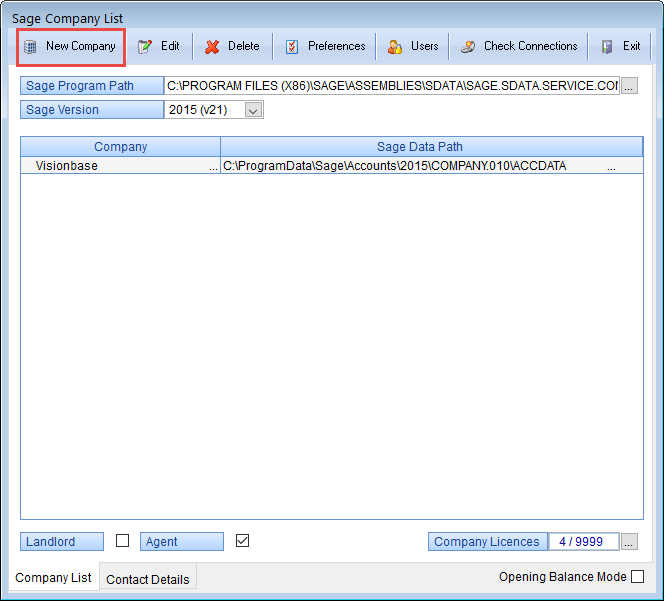Open New Company from toolbar label

click(80, 46)
